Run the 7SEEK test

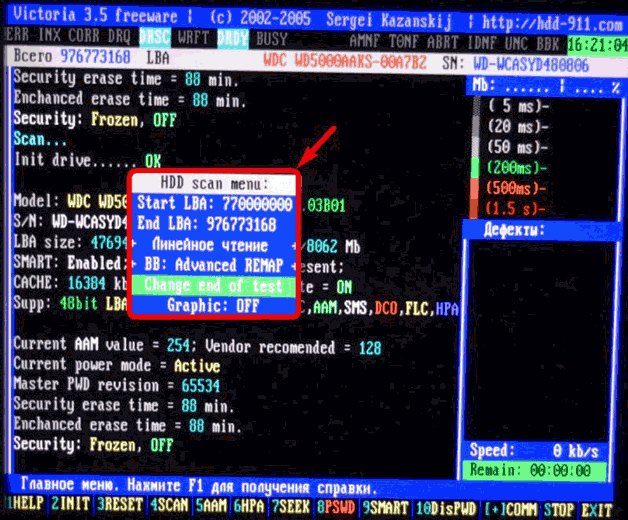pos(291,507)
